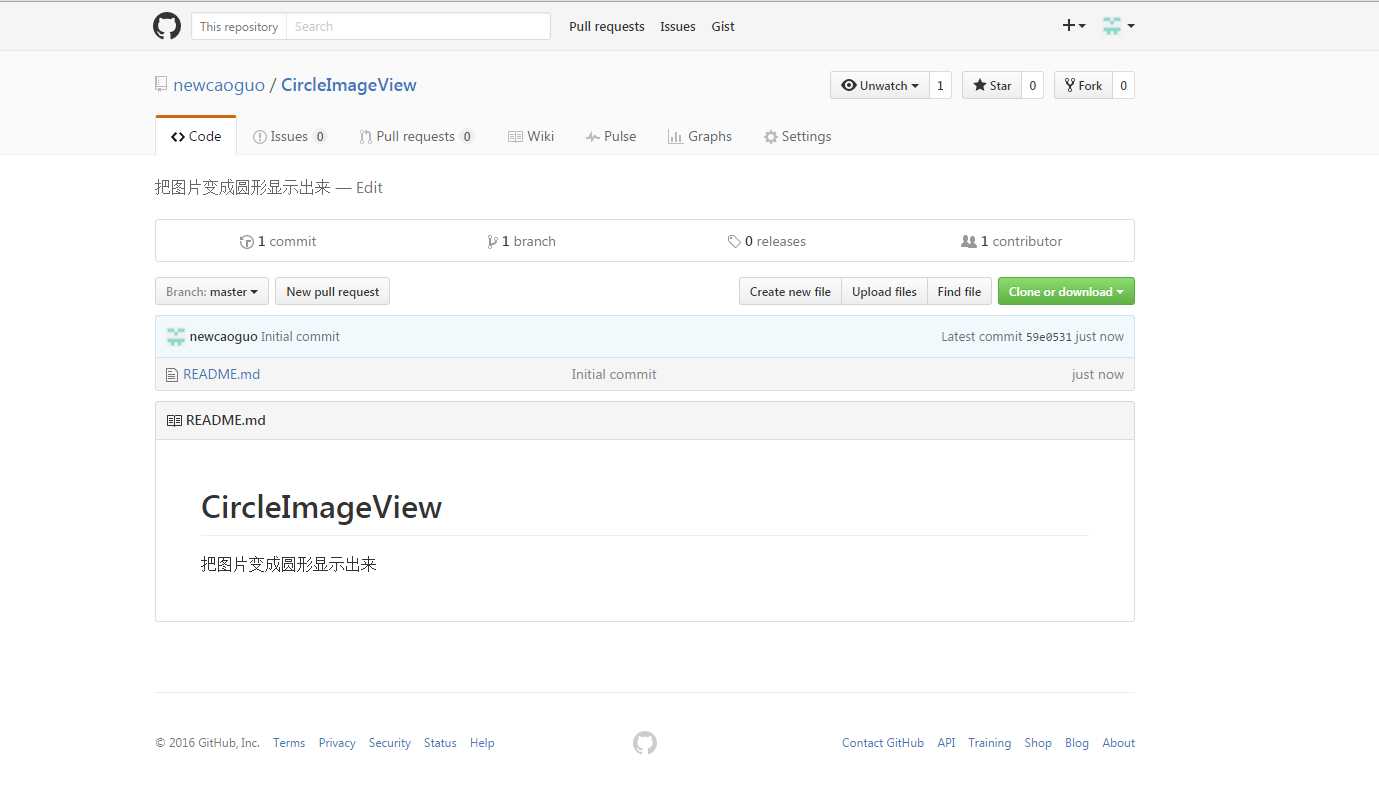Open the plus create-new dropdown
Image resolution: width=1379 pixels, height=804 pixels.
click(x=1074, y=26)
